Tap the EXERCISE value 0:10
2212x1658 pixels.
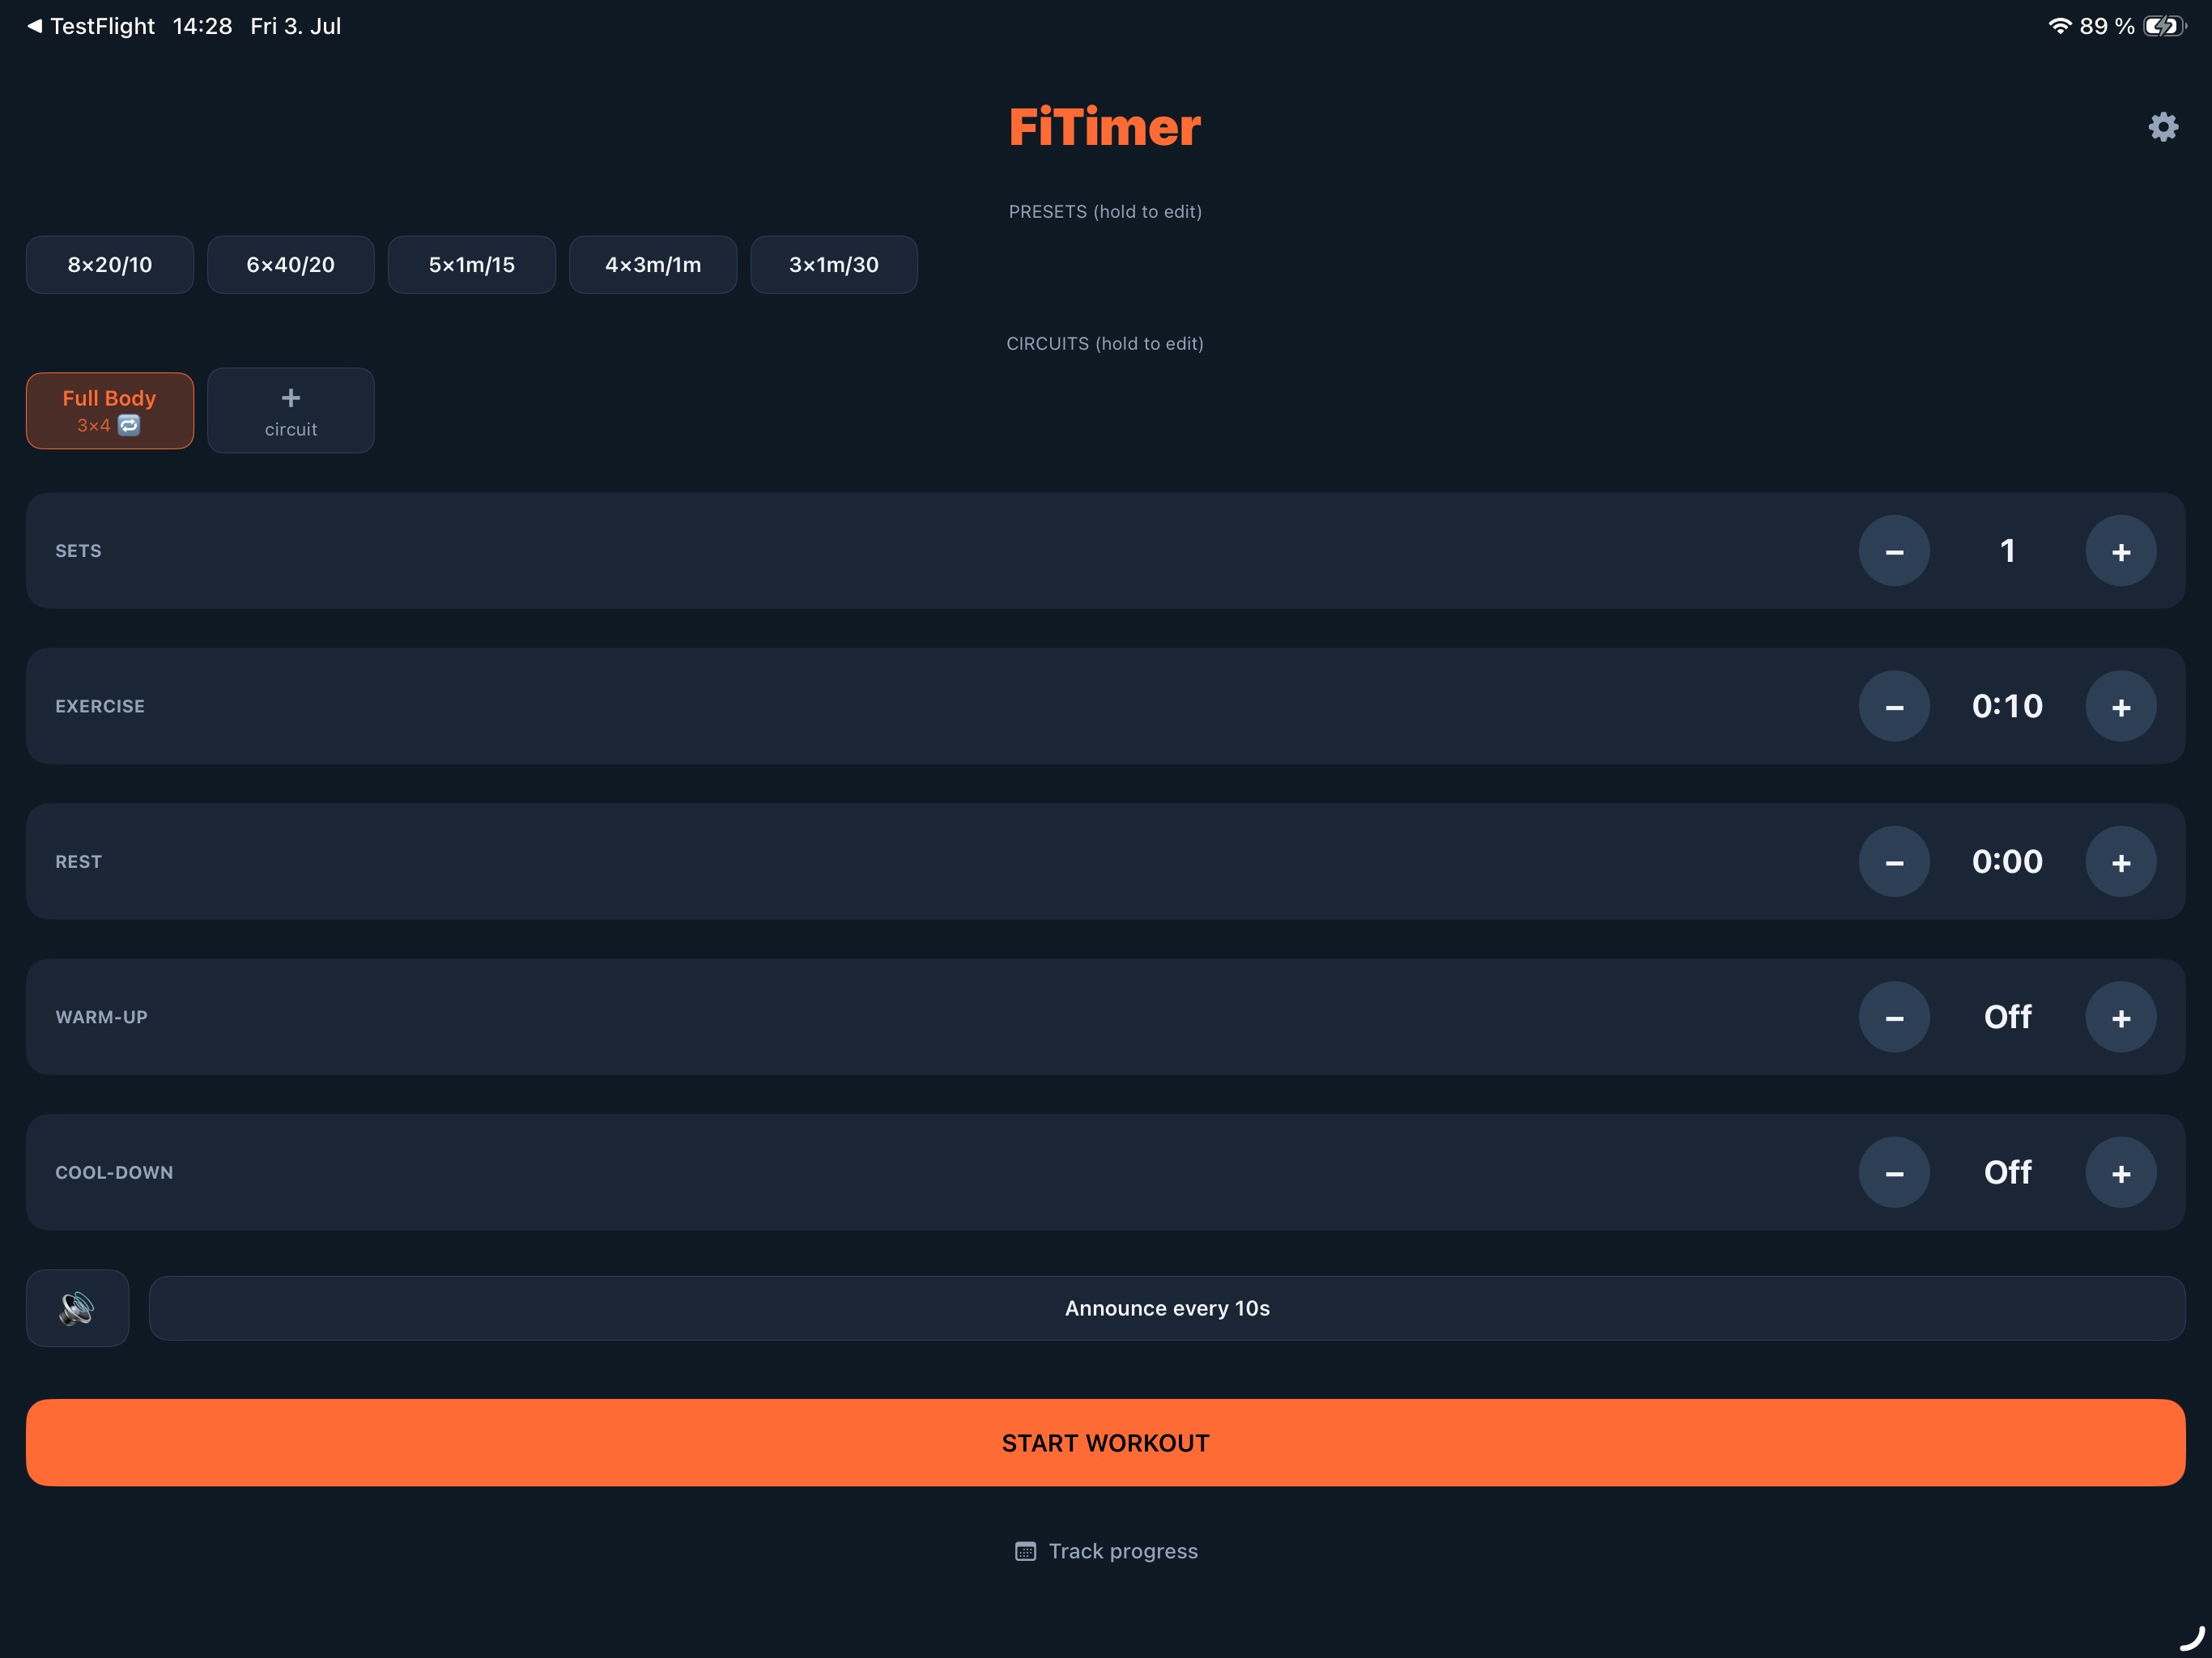(x=2007, y=706)
